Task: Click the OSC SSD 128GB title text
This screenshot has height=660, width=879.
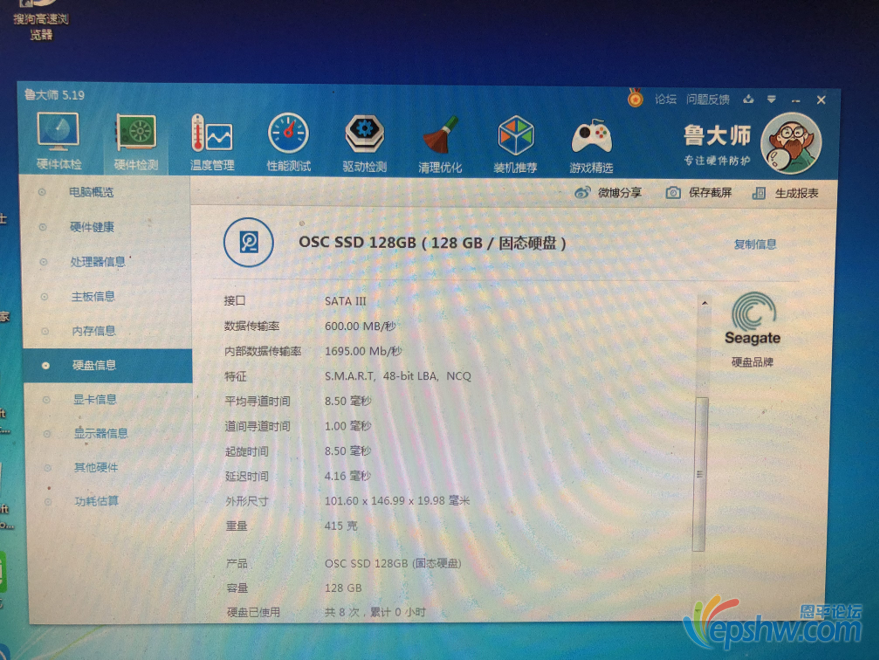Action: pos(432,242)
